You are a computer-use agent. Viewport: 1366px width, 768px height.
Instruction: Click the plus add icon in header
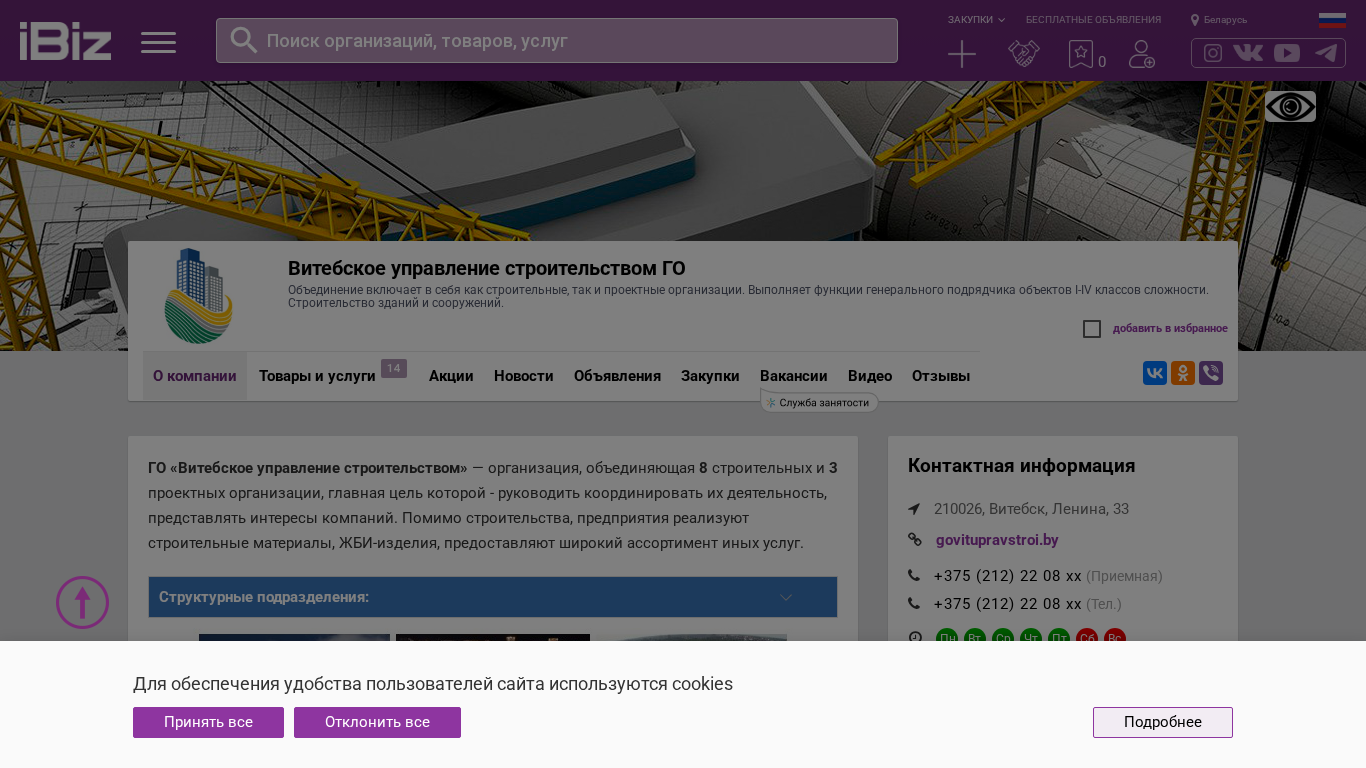(962, 54)
